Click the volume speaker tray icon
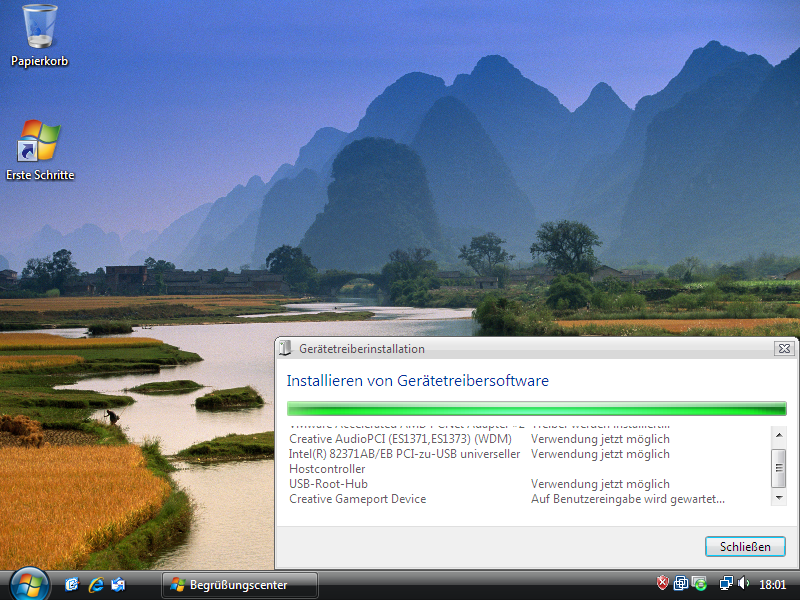 pos(743,583)
